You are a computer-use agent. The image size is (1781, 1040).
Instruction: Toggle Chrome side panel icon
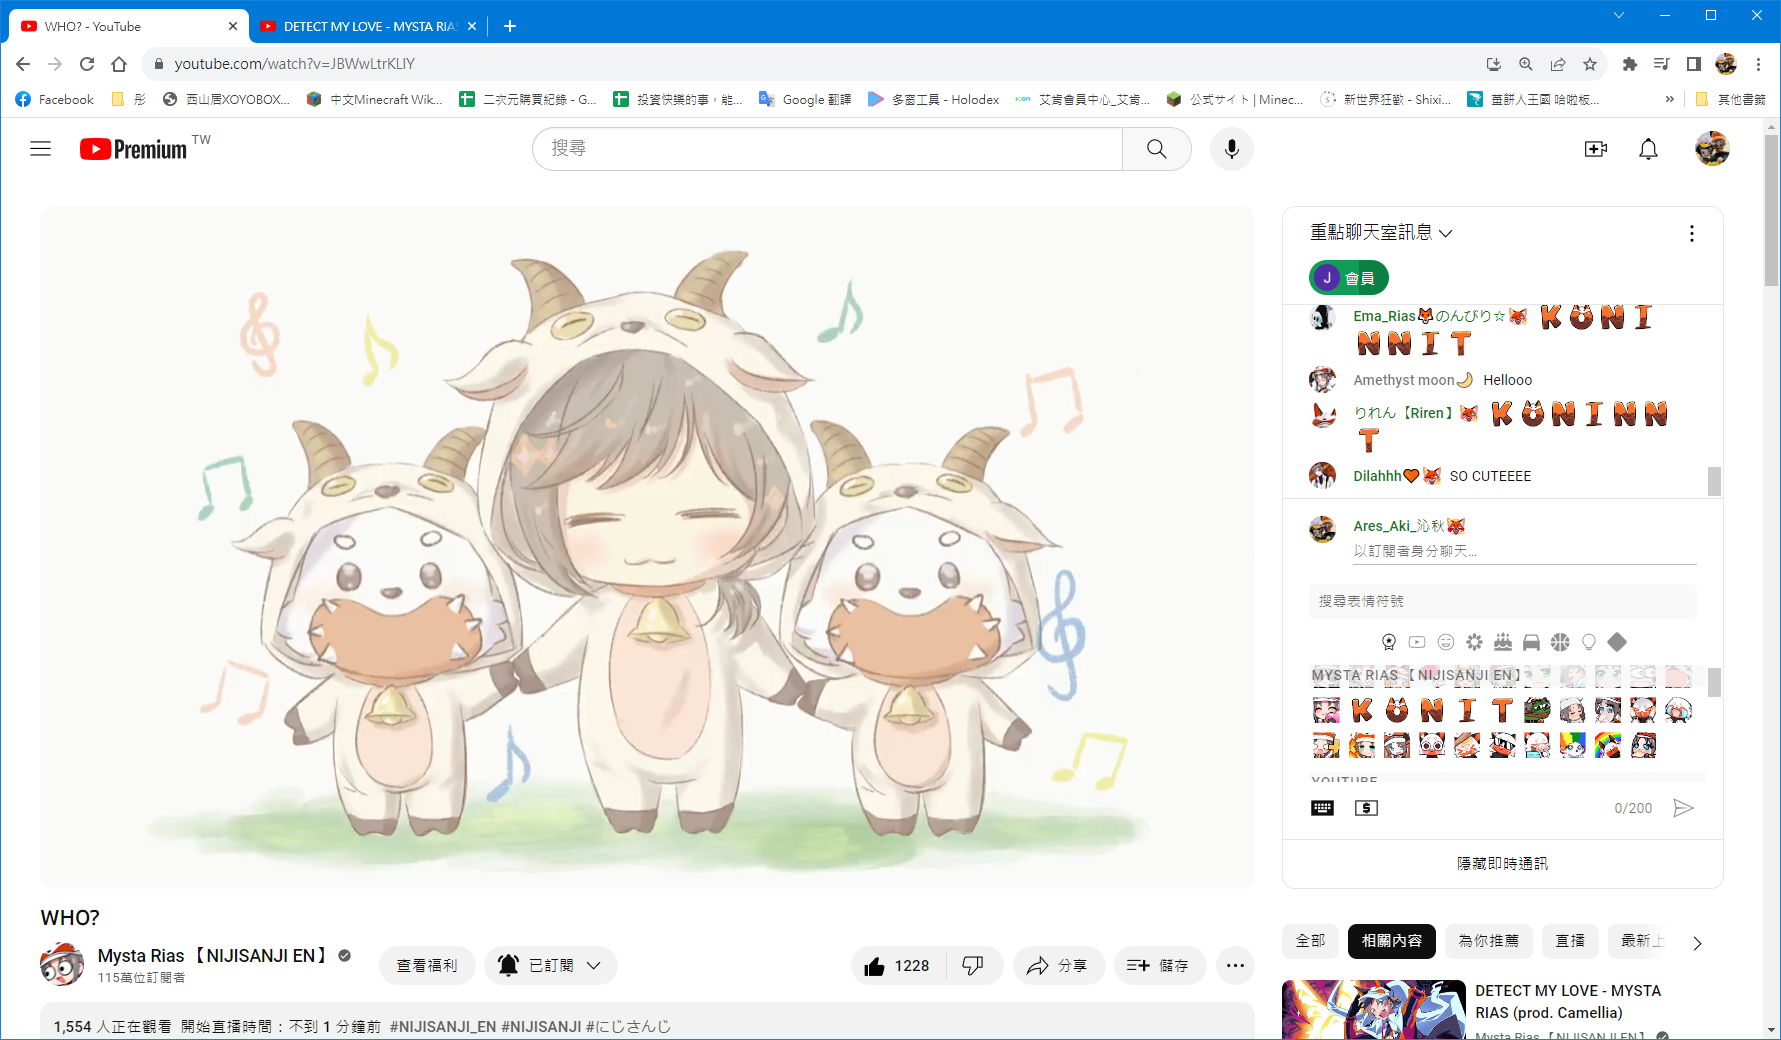coord(1694,64)
